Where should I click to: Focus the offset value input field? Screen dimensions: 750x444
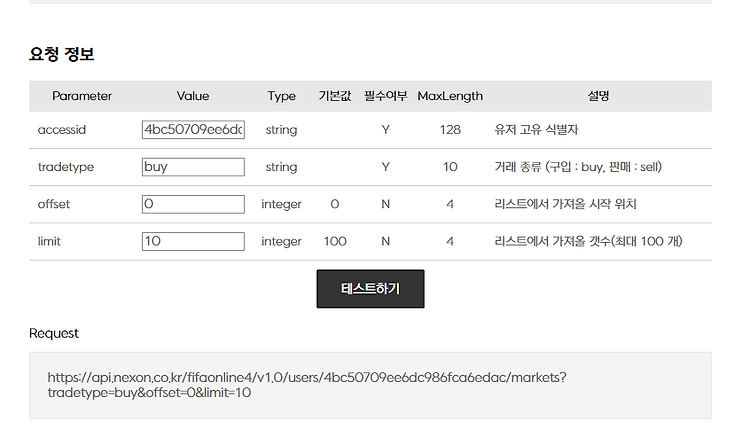pyautogui.click(x=193, y=204)
